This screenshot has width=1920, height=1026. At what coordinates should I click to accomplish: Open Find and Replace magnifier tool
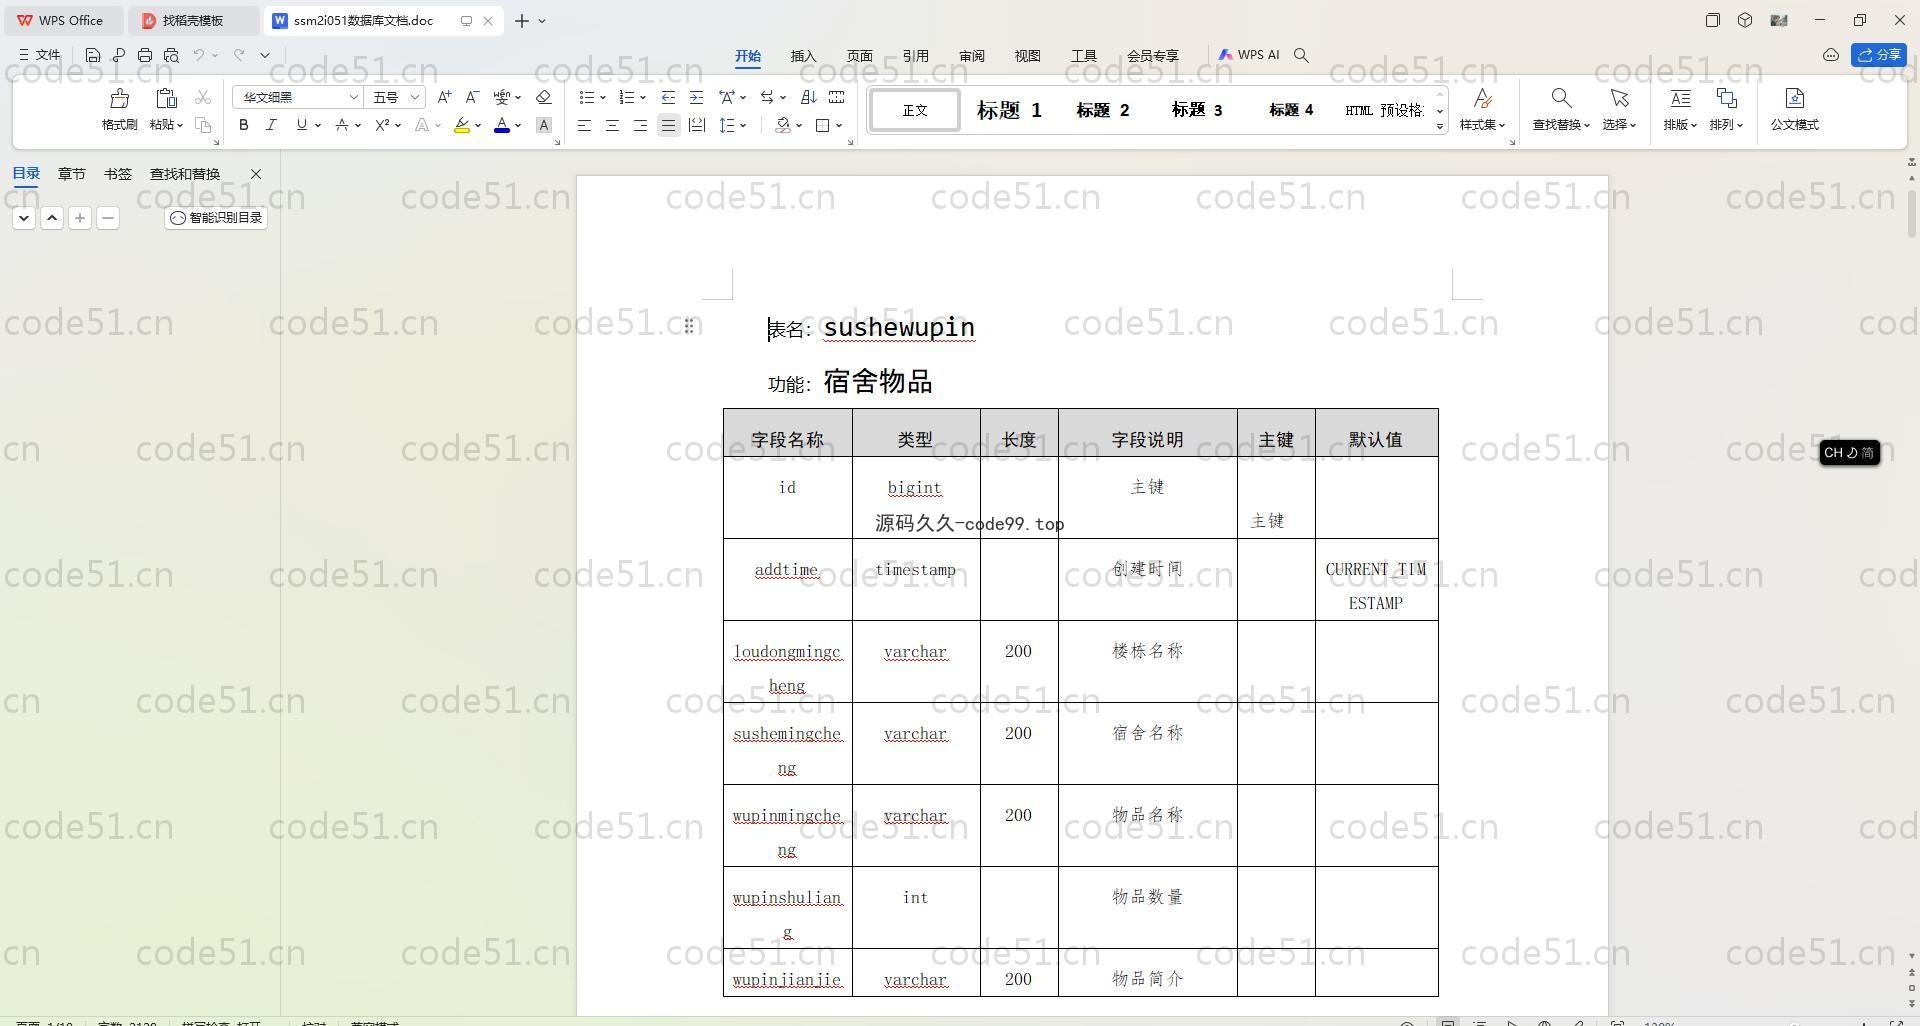1560,98
